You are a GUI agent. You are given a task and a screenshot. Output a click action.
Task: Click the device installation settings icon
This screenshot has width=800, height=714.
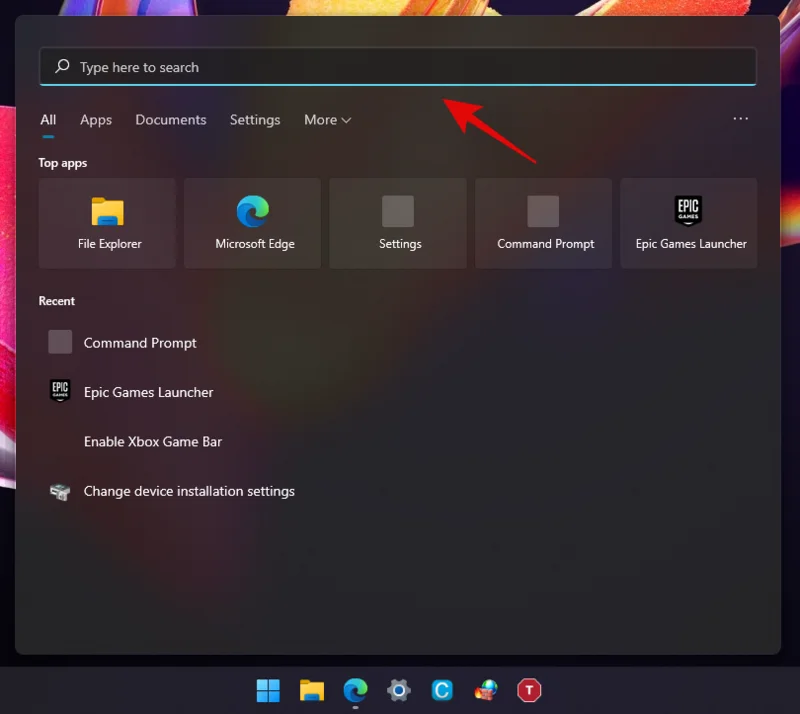click(60, 491)
